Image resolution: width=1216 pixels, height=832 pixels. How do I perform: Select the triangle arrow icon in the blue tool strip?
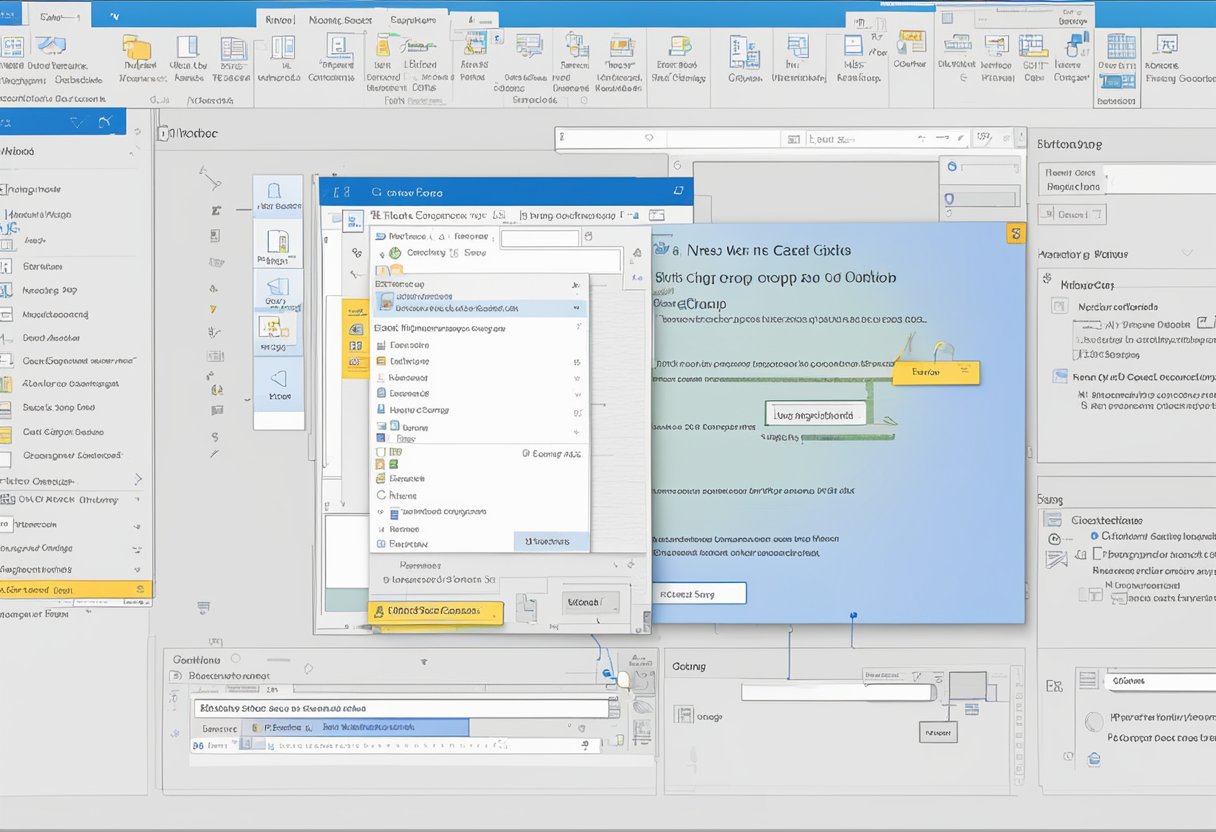278,377
